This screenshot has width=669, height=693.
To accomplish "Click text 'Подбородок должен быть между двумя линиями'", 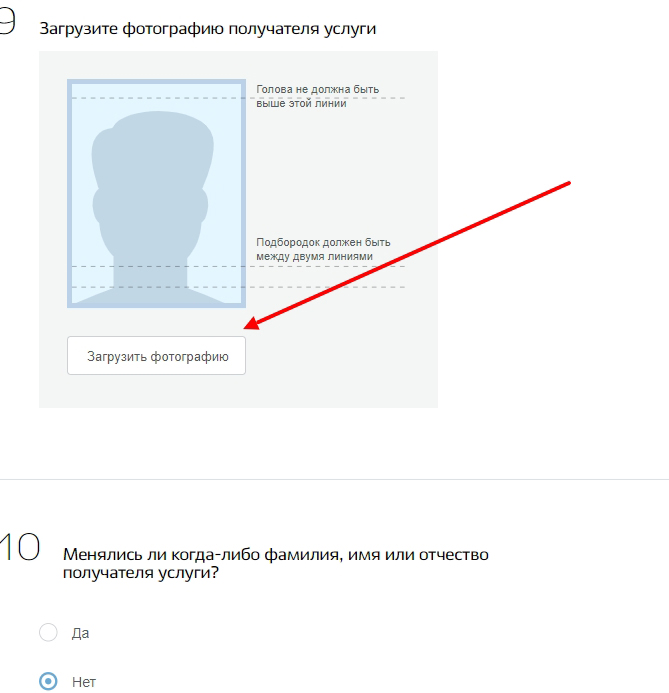I will click(323, 249).
